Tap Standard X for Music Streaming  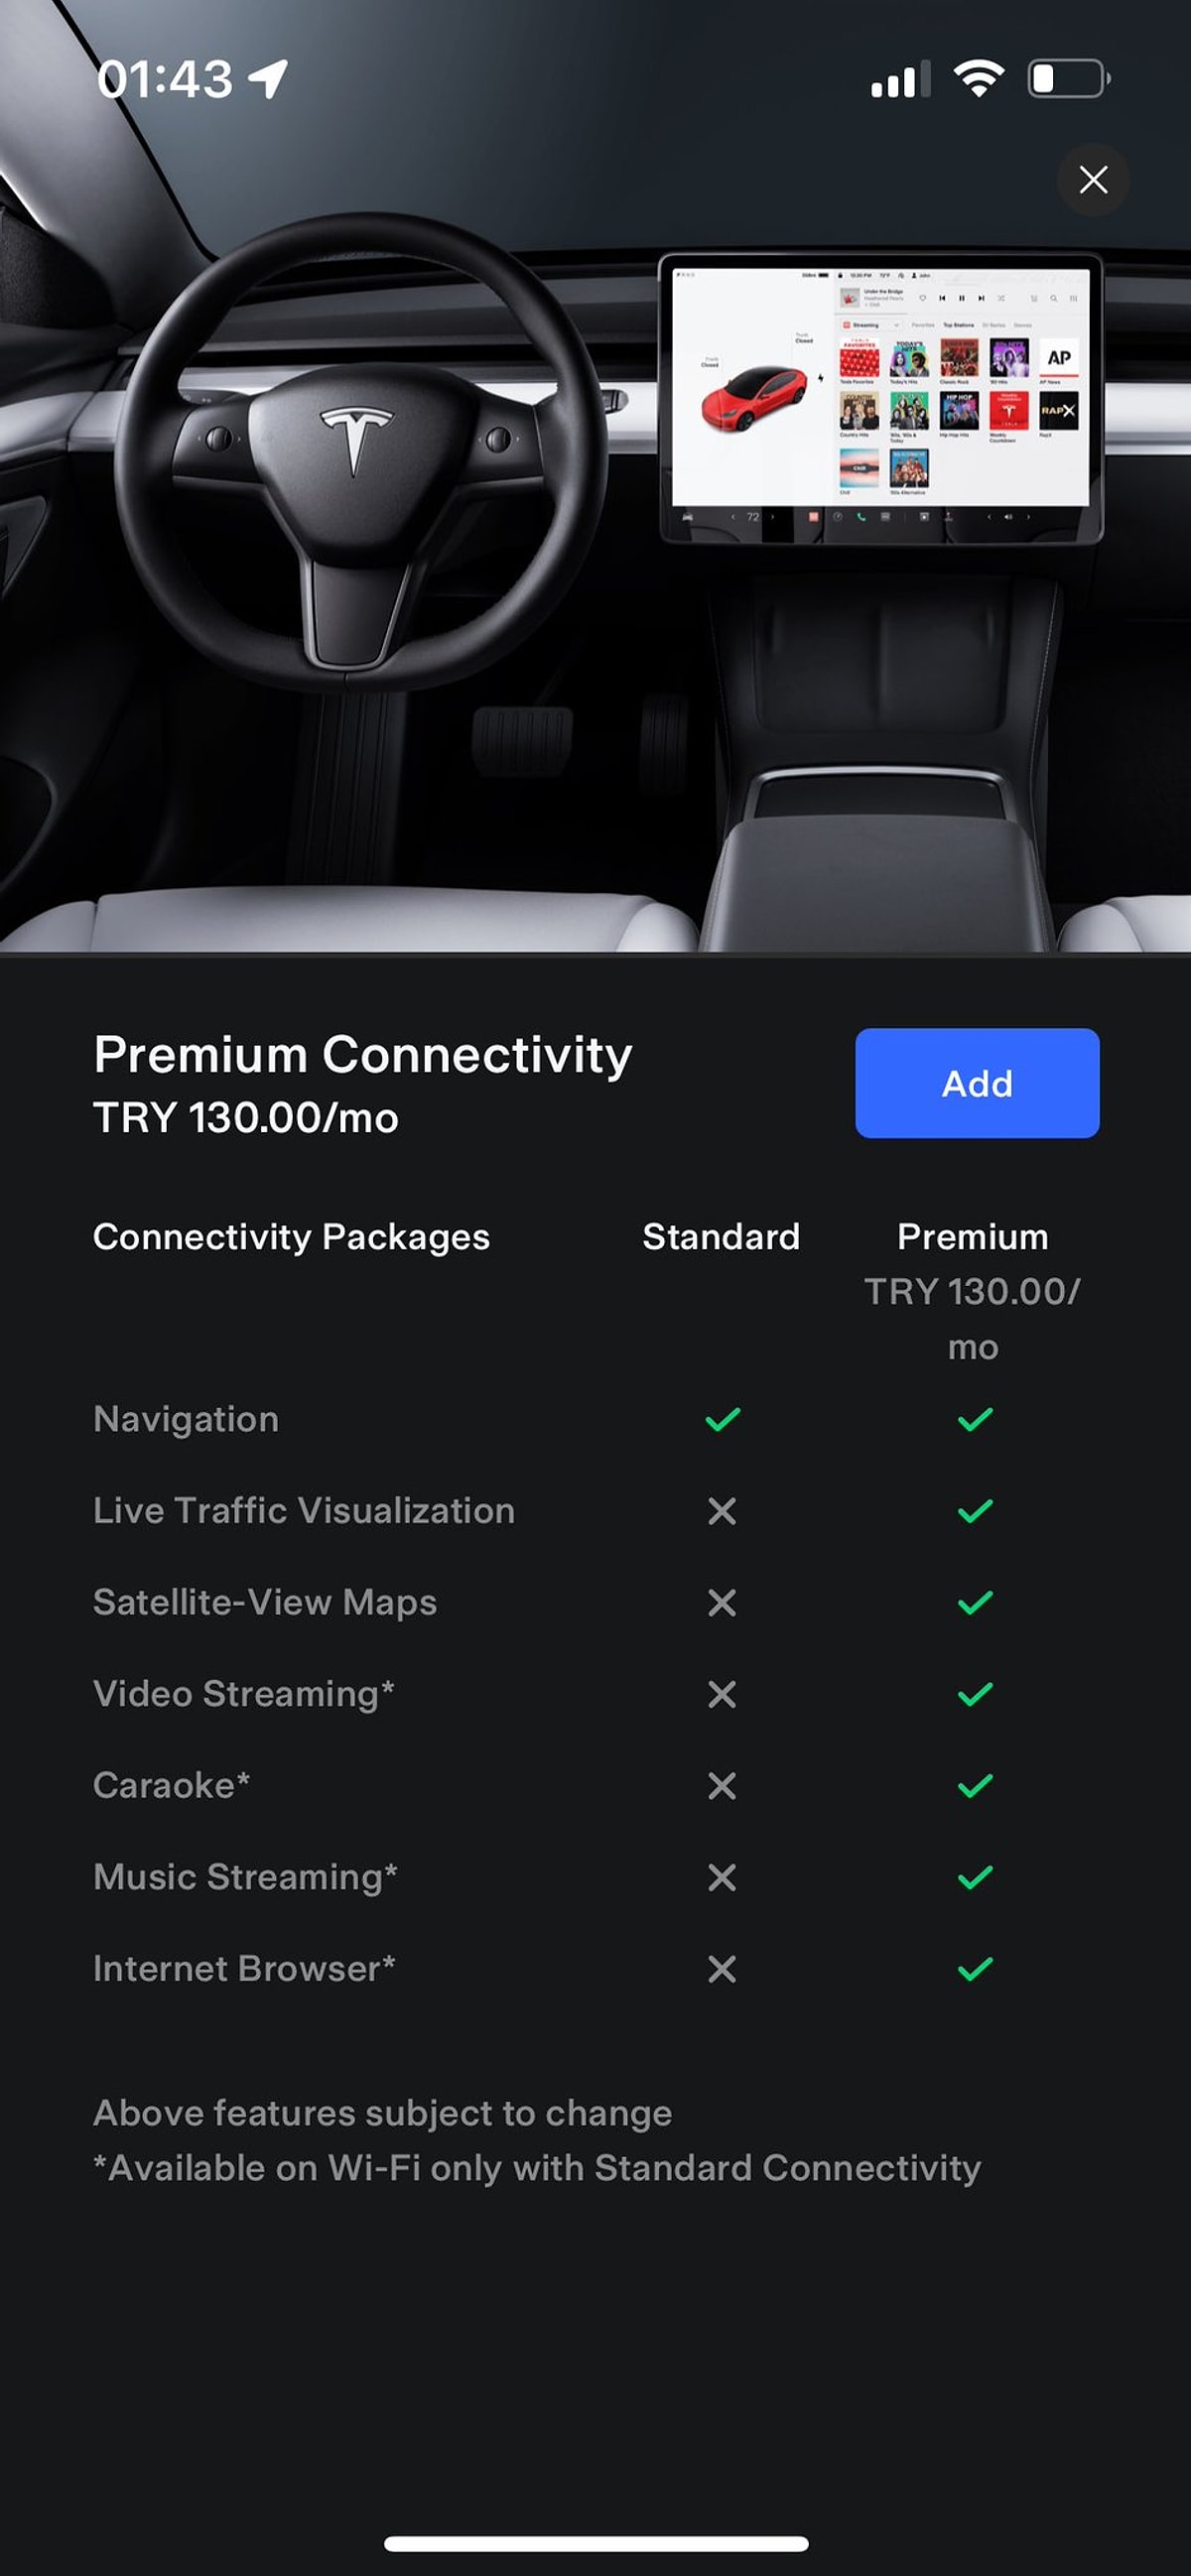(722, 1877)
